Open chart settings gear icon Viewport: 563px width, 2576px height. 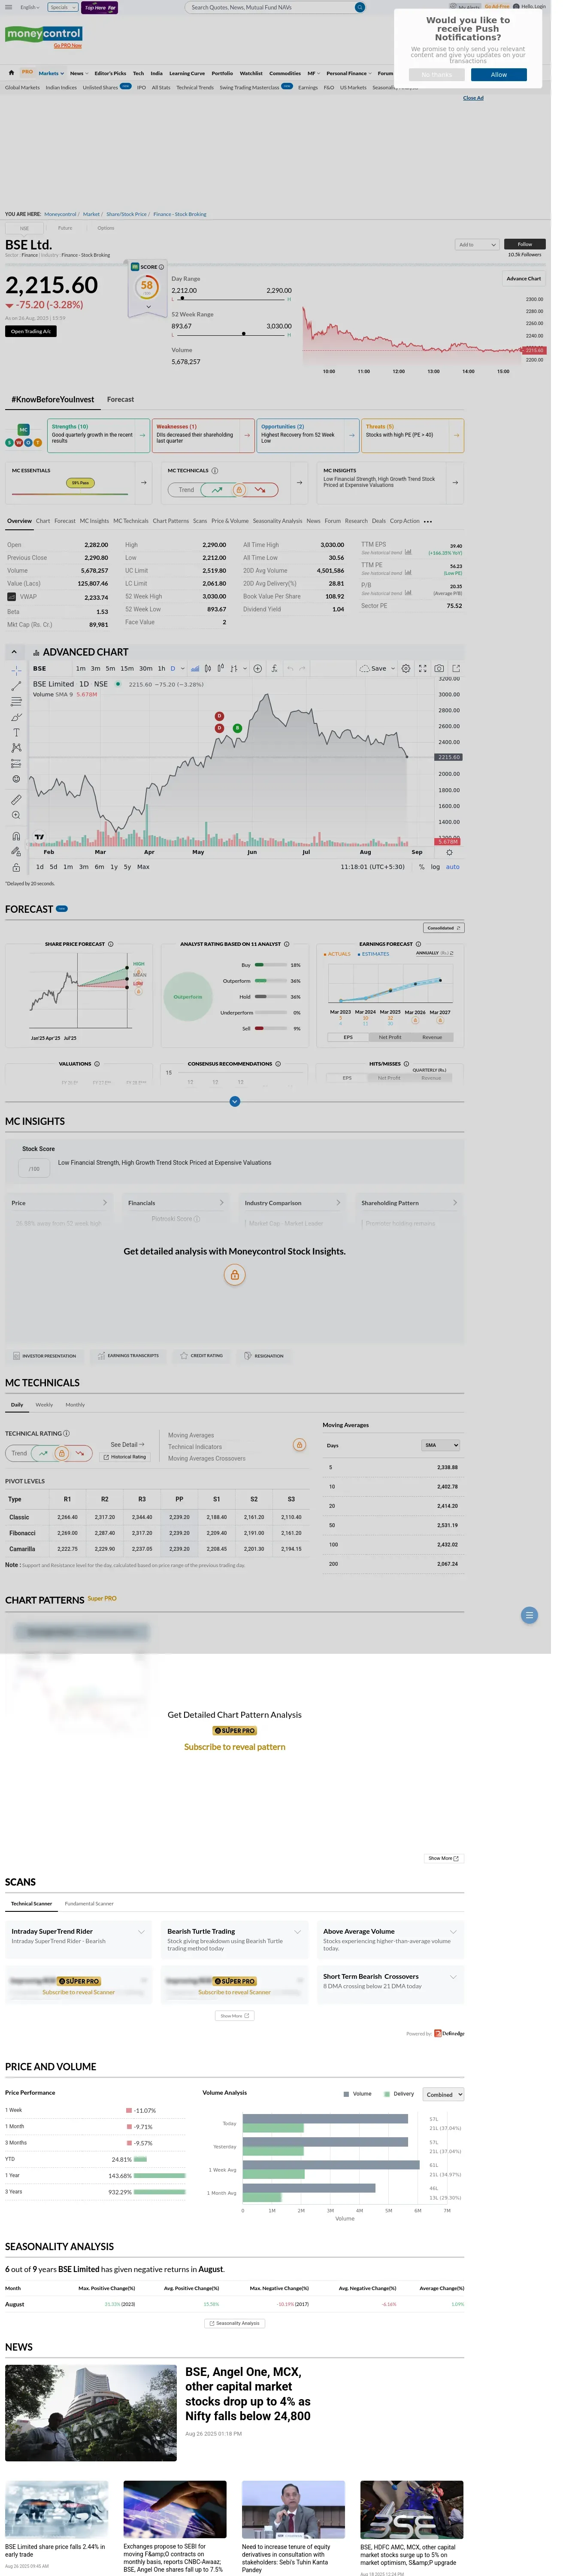pos(406,668)
